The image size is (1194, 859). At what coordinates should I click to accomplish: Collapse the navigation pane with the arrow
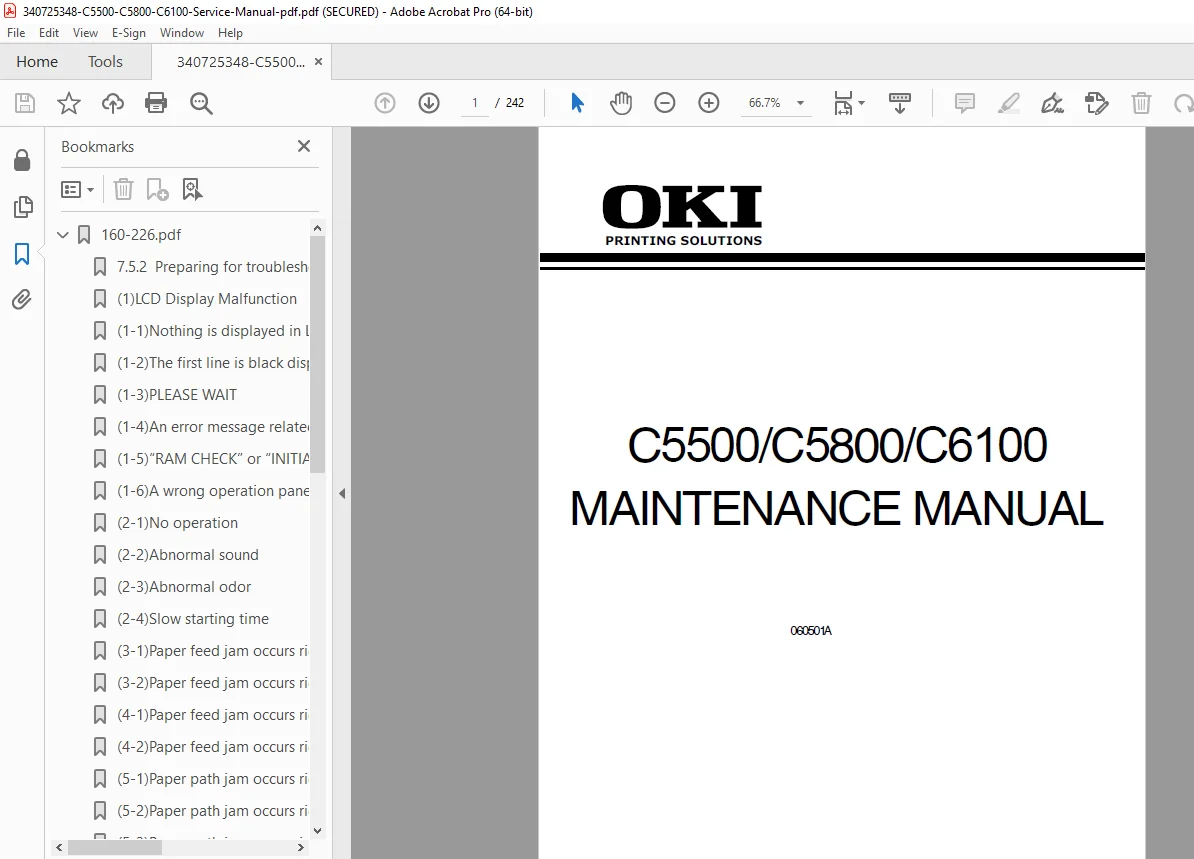click(342, 493)
